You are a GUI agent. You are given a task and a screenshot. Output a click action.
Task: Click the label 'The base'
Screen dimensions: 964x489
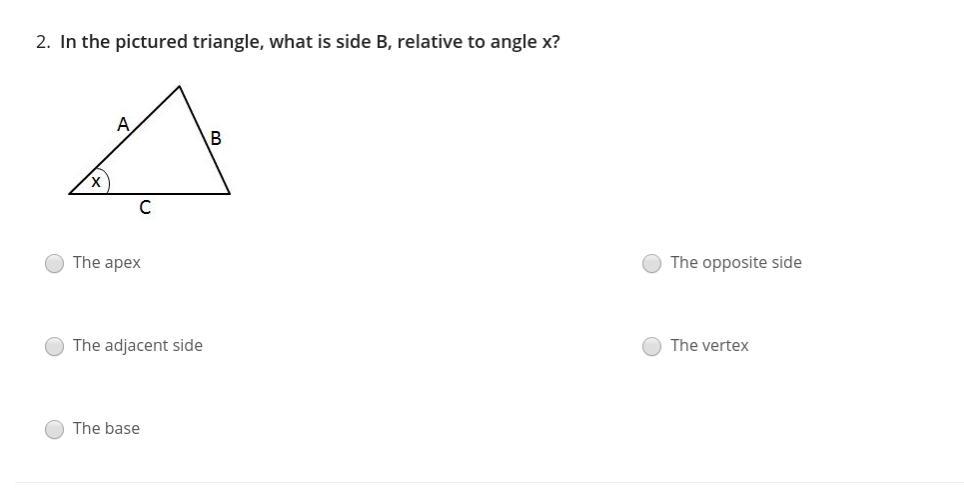click(106, 428)
